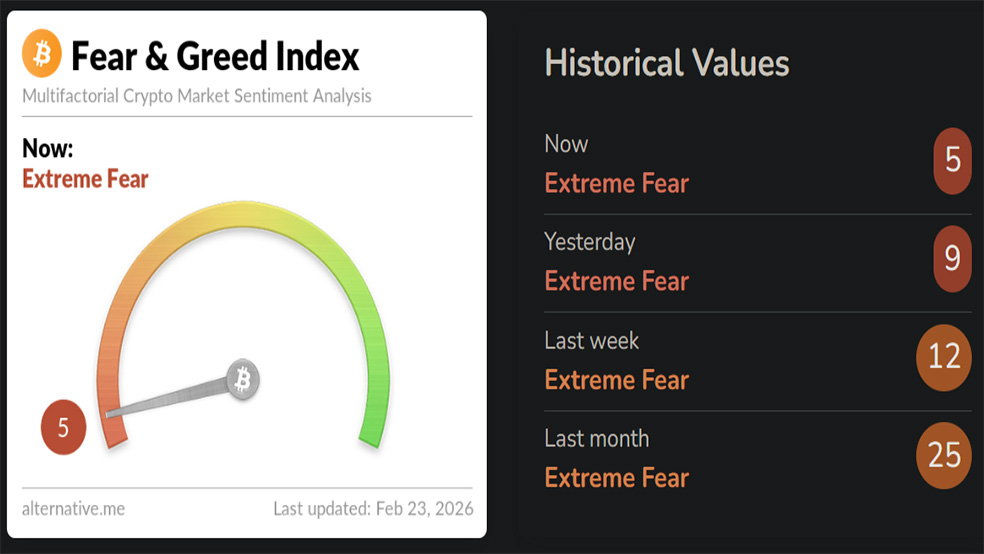
Task: Click the orange Bitcoin logo icon
Action: tap(42, 55)
